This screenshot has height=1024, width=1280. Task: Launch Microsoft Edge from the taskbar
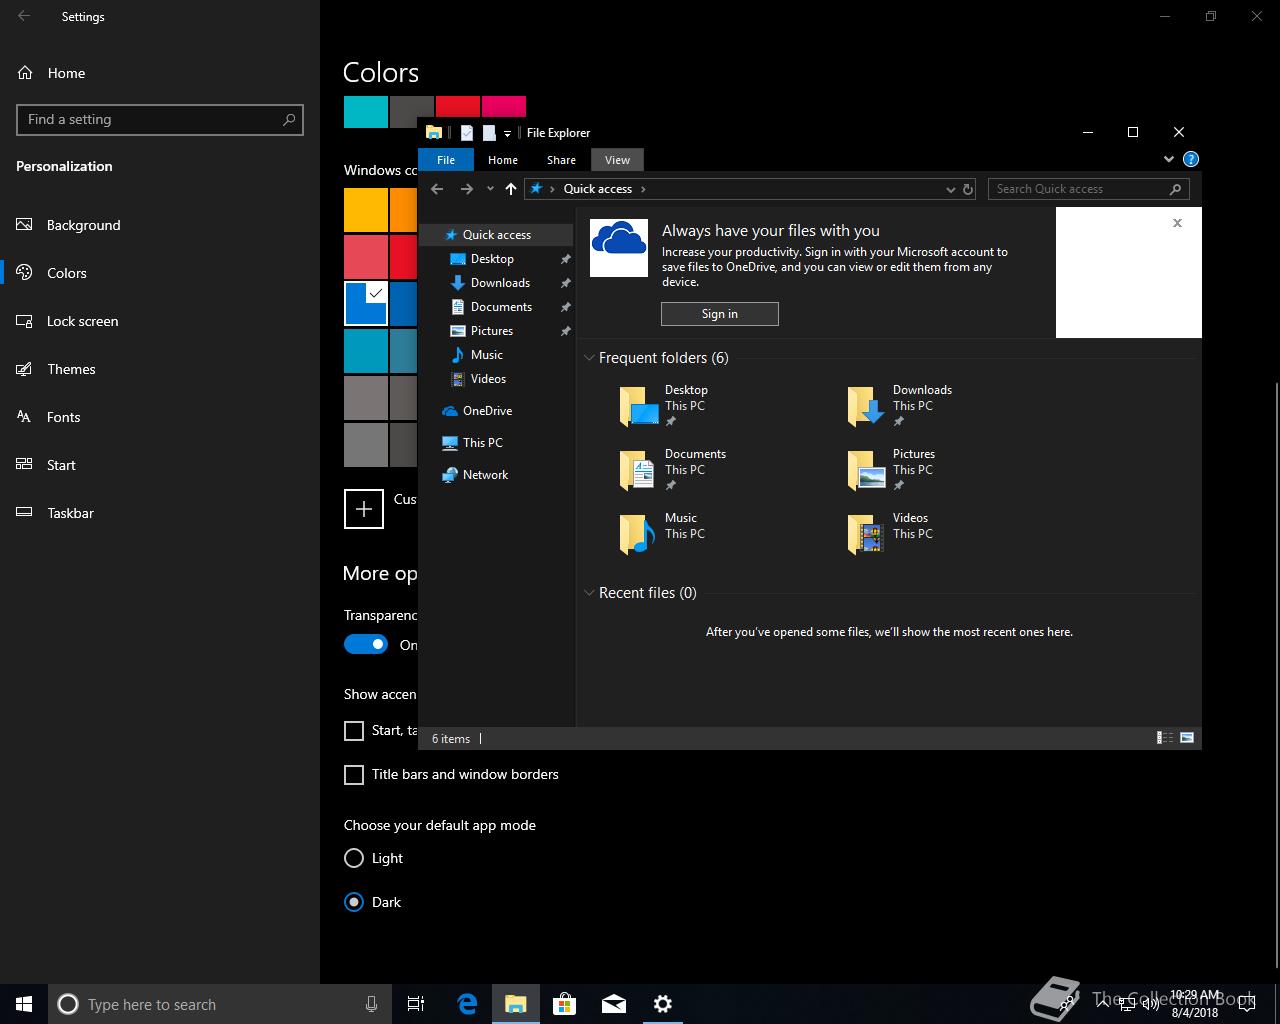(x=467, y=1004)
